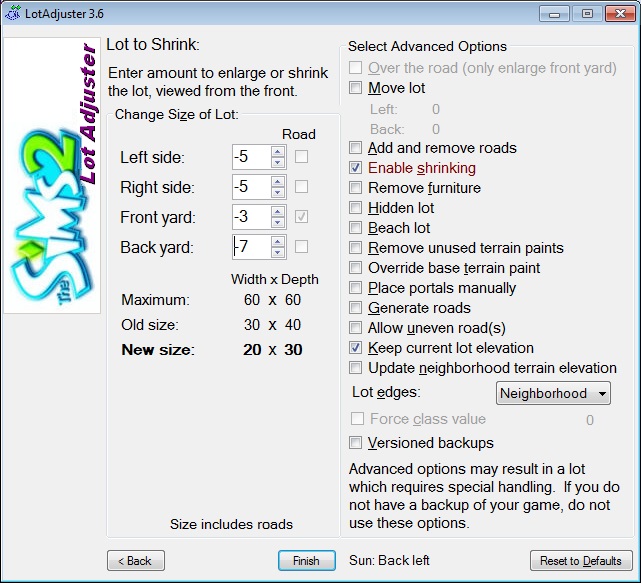Enable the Hidden lot checkbox

[355, 208]
